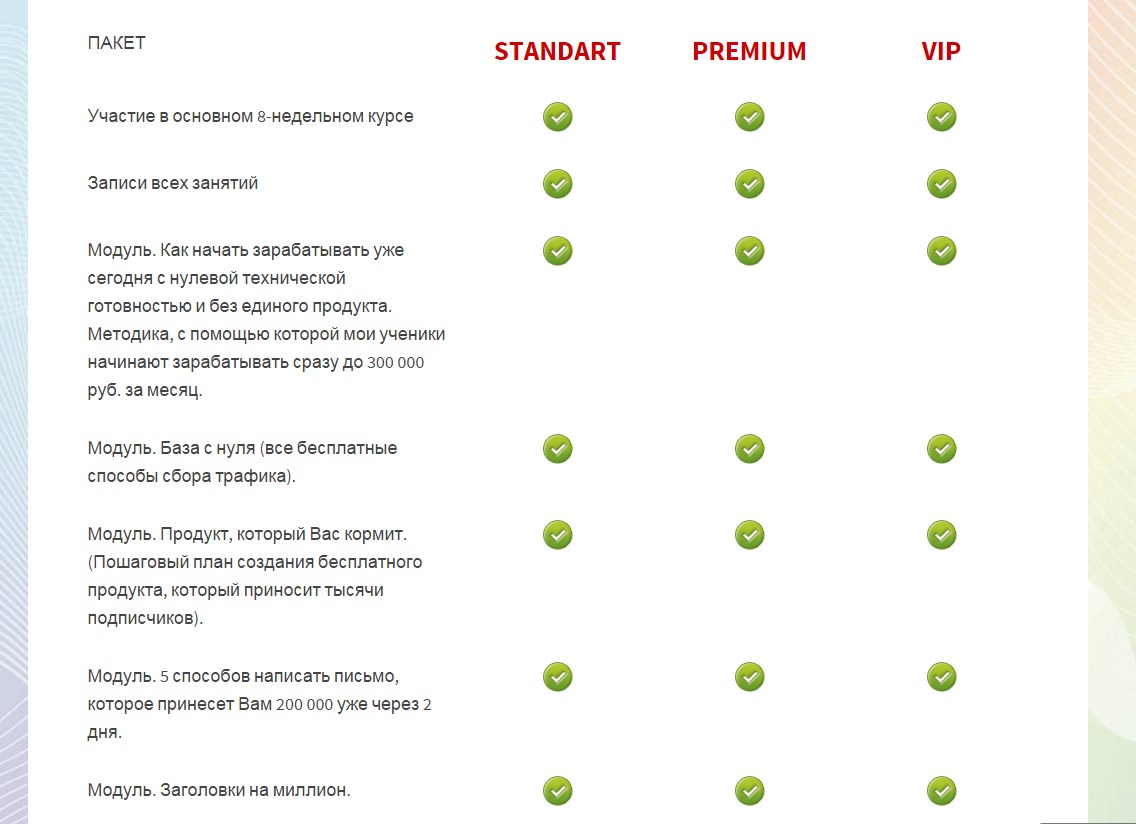Click Участие в основном 8-недельном курсе text
The image size is (1136, 824).
point(250,116)
